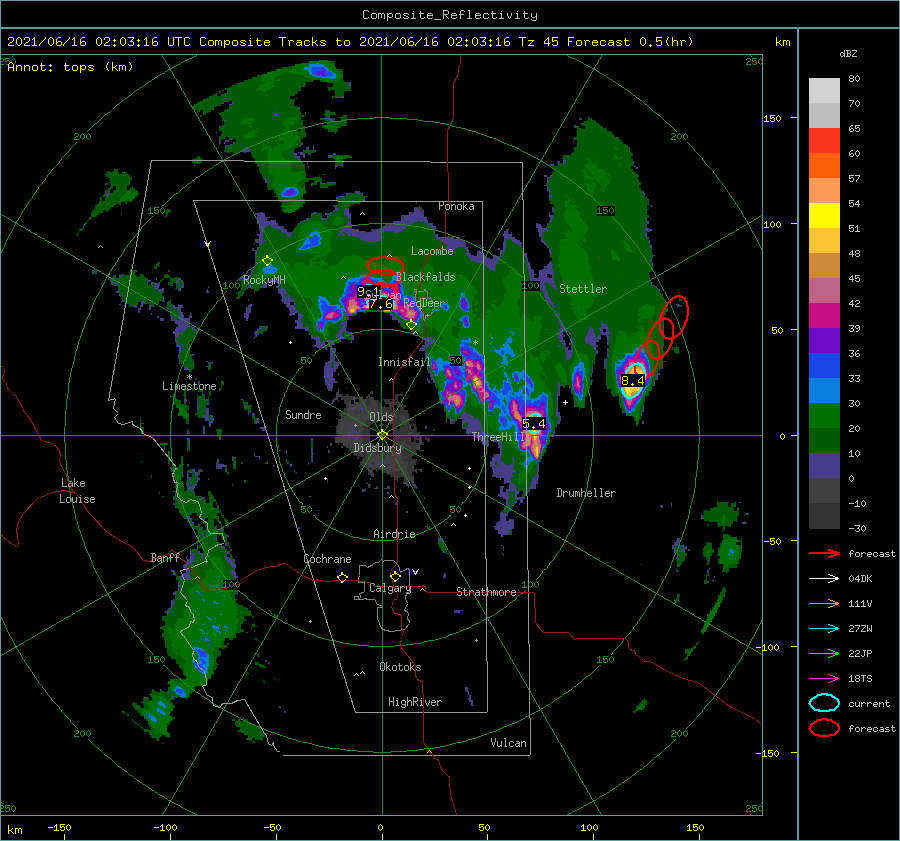Click the Drumheller town label
Screen dimensions: 900x841
(x=586, y=493)
